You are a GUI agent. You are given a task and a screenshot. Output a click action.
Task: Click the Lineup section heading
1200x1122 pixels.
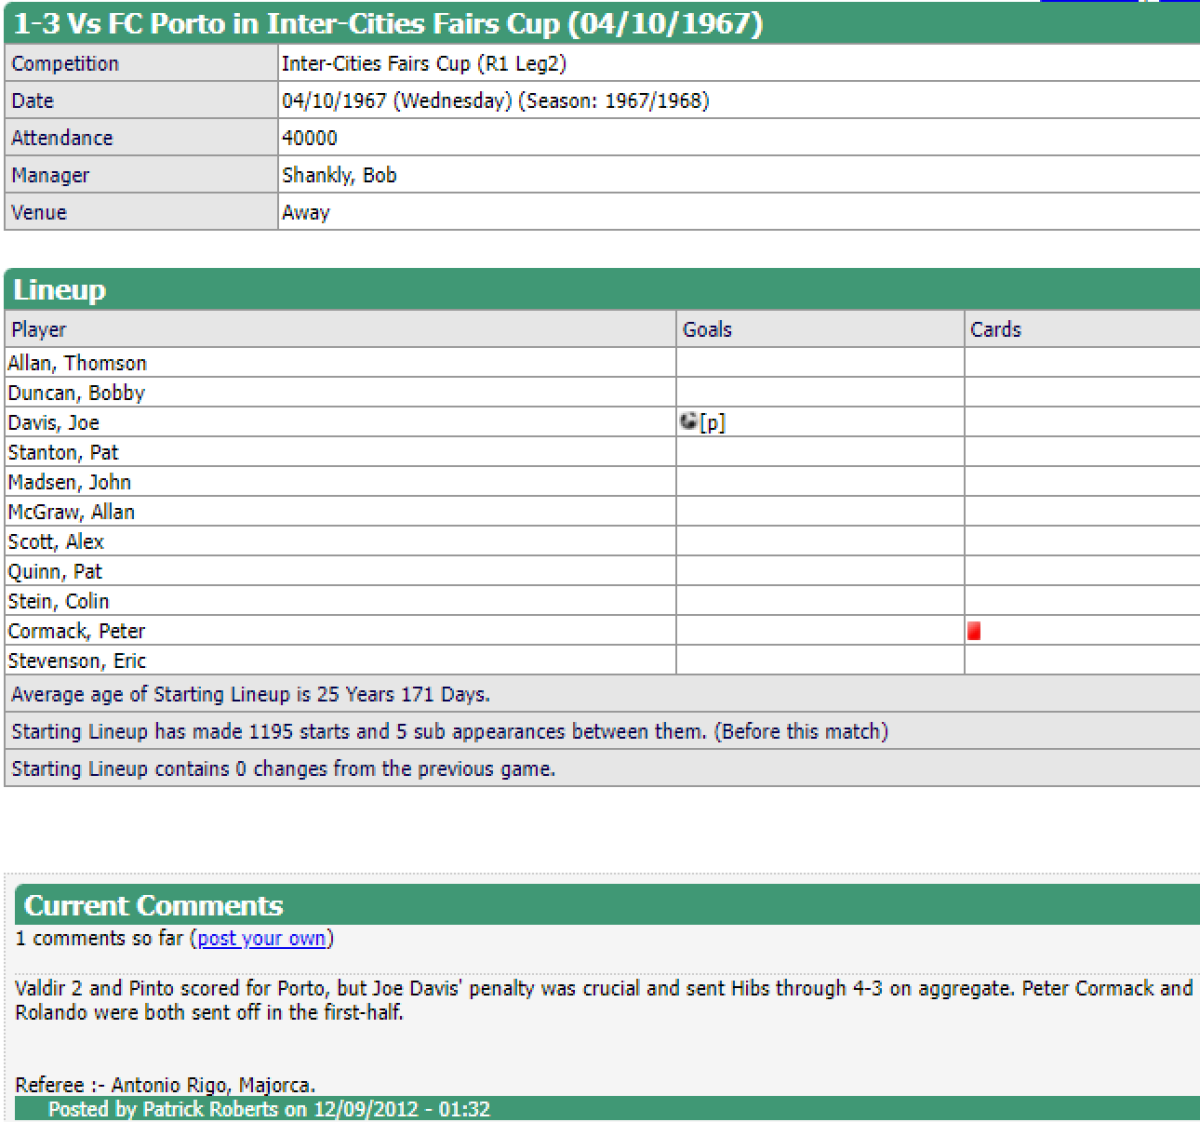pos(59,289)
